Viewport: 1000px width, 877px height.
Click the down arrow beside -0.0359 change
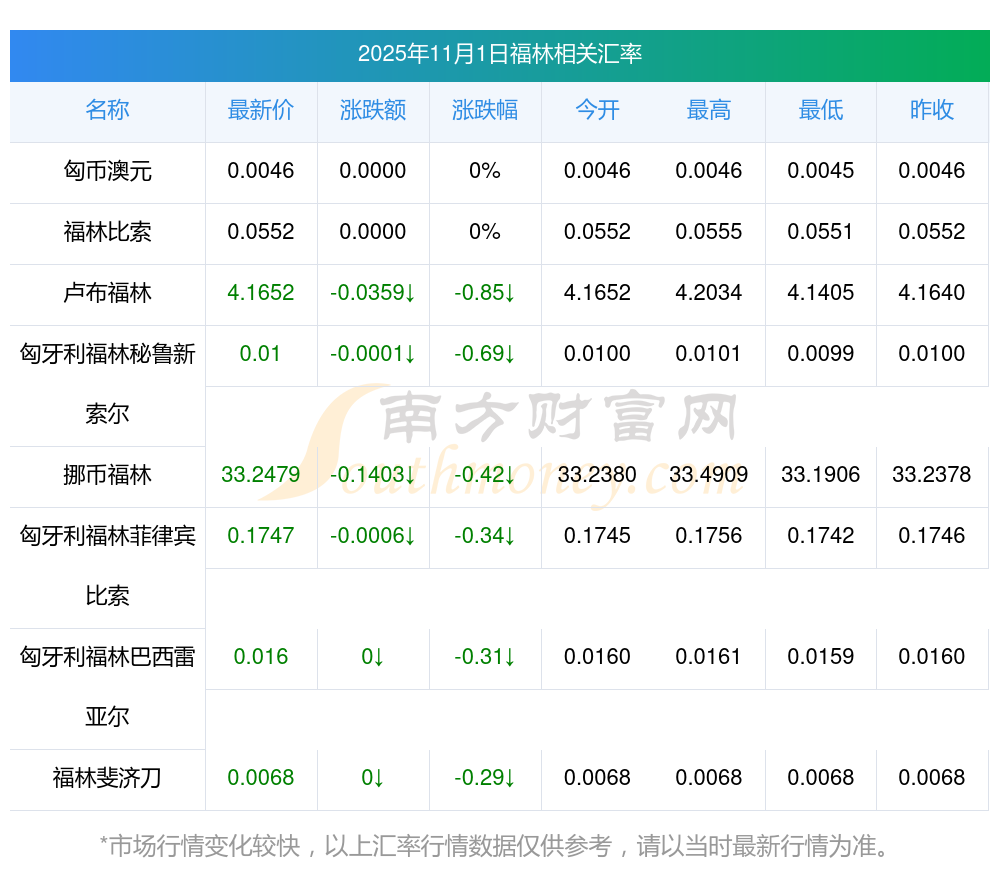pos(410,293)
